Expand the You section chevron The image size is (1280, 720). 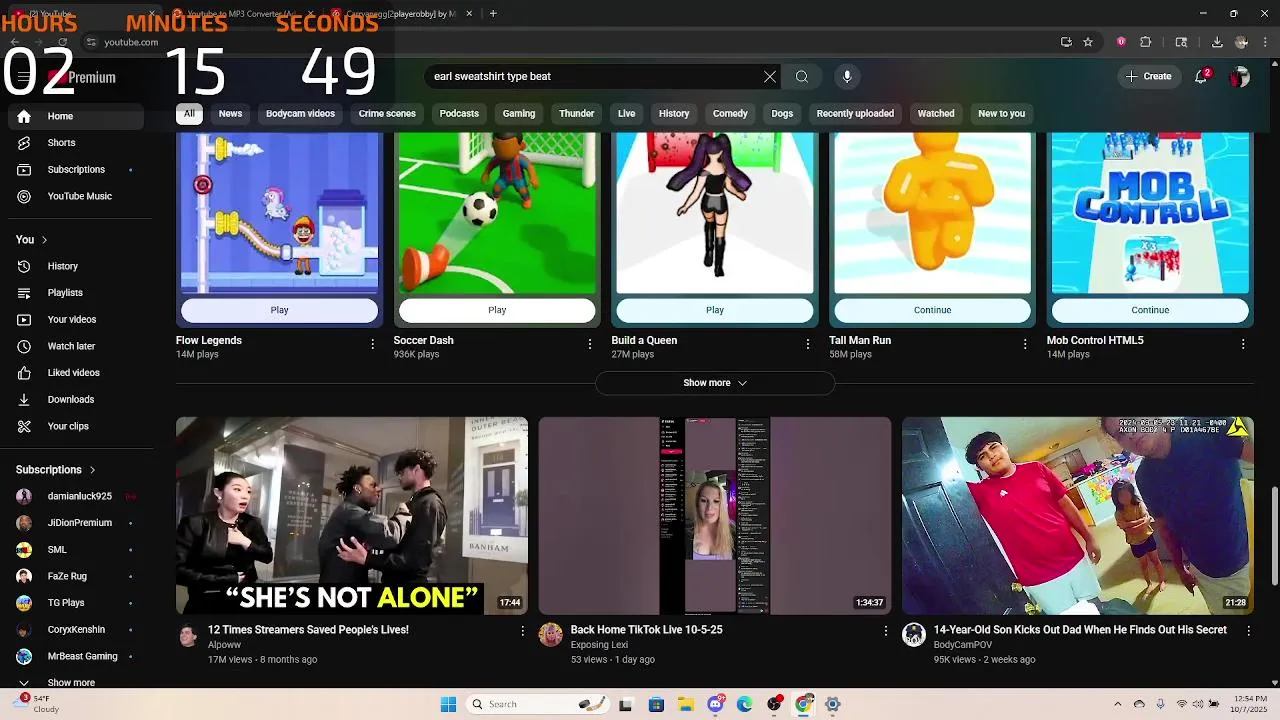(44, 240)
